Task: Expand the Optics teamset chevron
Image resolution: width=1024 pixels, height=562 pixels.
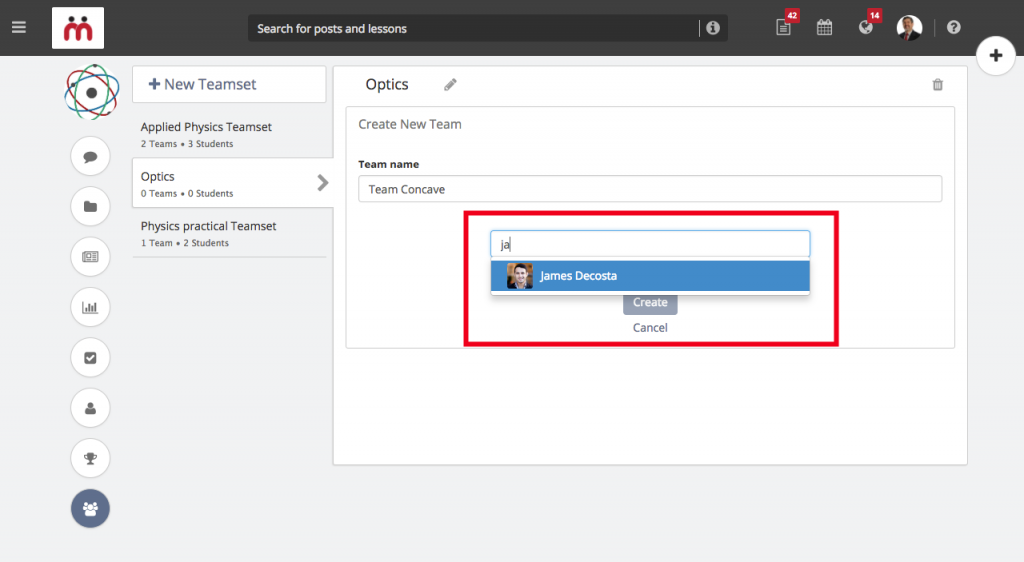Action: coord(323,183)
